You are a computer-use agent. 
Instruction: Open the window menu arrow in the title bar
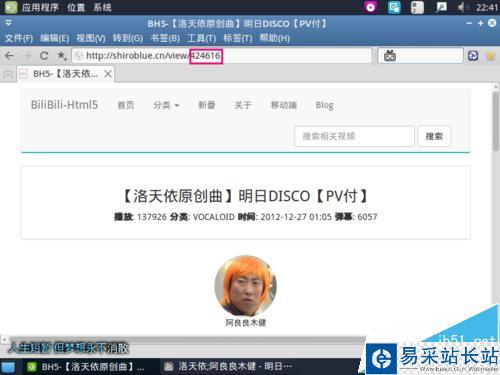tap(8, 23)
